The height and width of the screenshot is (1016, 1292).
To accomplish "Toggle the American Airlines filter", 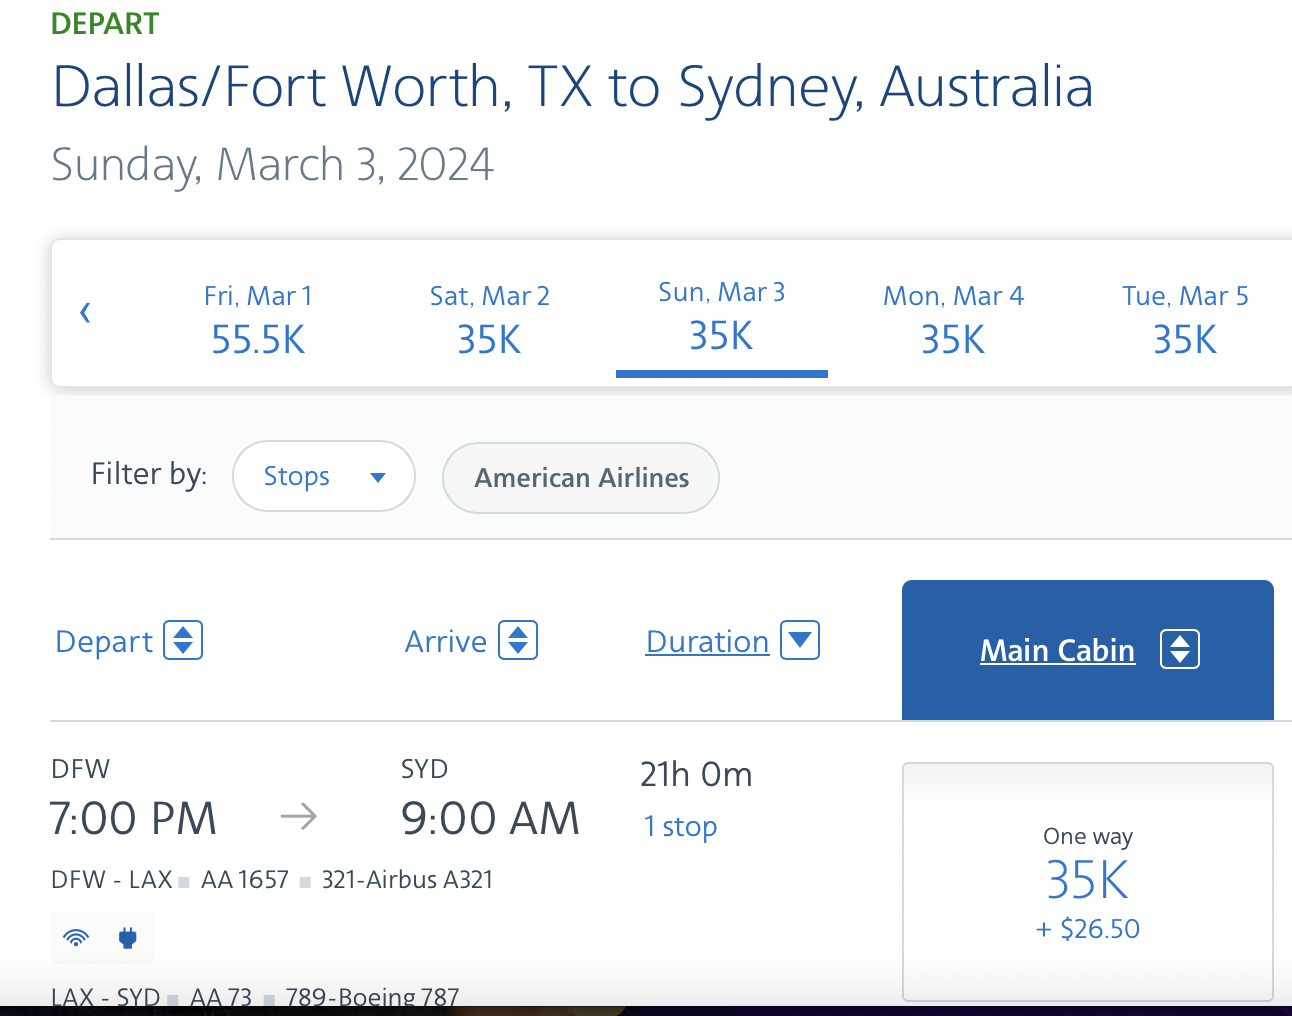I will click(x=581, y=478).
